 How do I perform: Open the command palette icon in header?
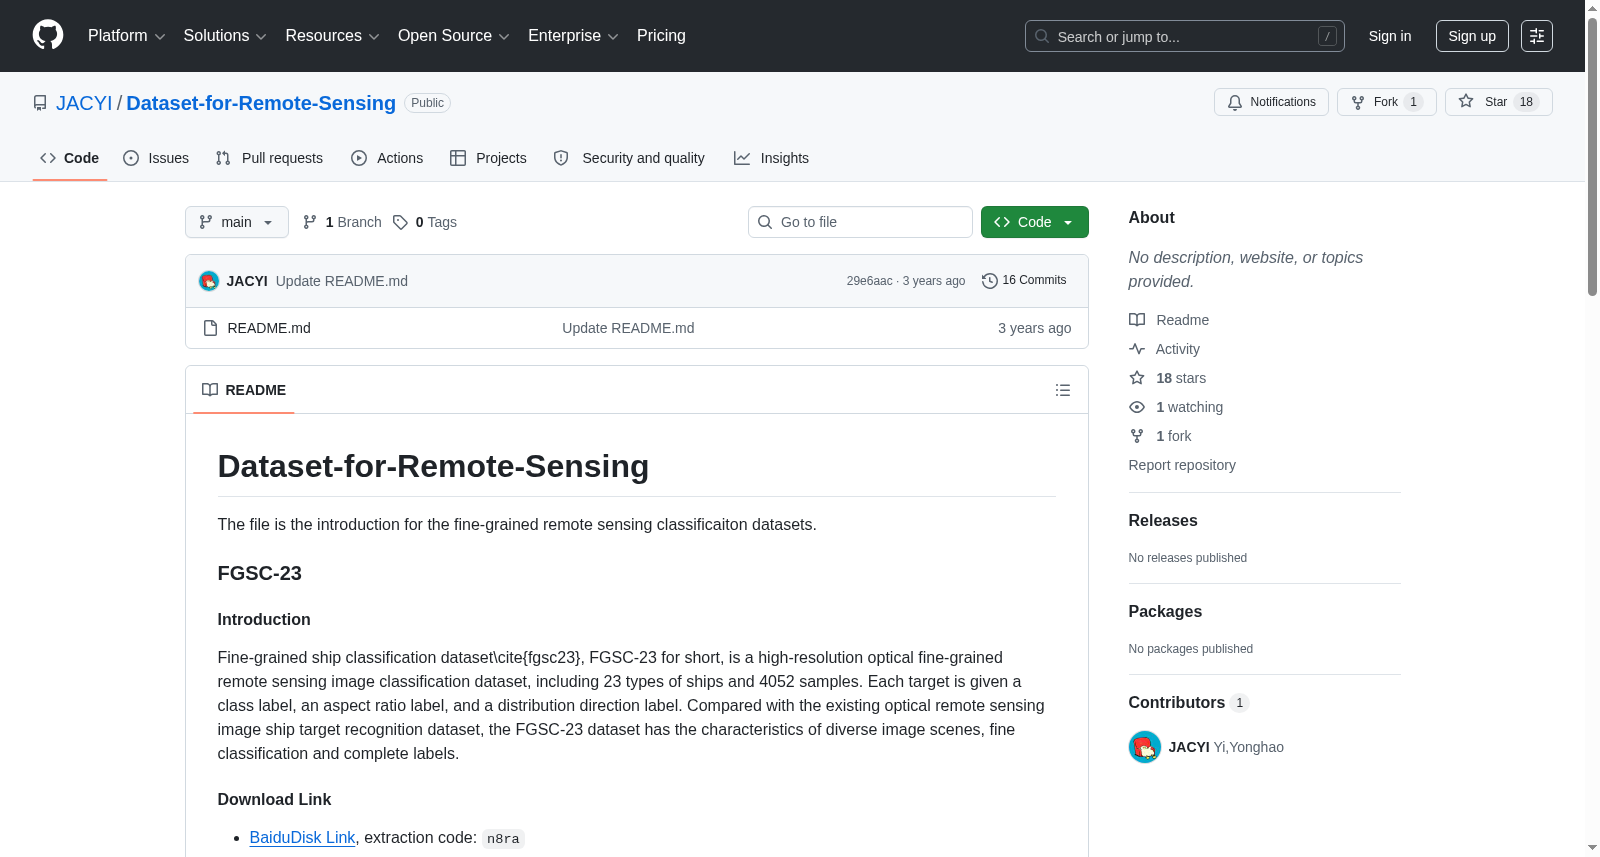[x=1536, y=36]
